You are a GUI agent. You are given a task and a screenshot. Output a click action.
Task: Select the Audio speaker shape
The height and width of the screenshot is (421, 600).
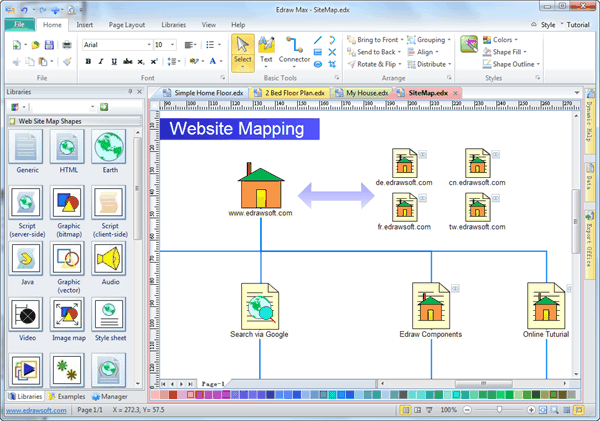tap(109, 258)
